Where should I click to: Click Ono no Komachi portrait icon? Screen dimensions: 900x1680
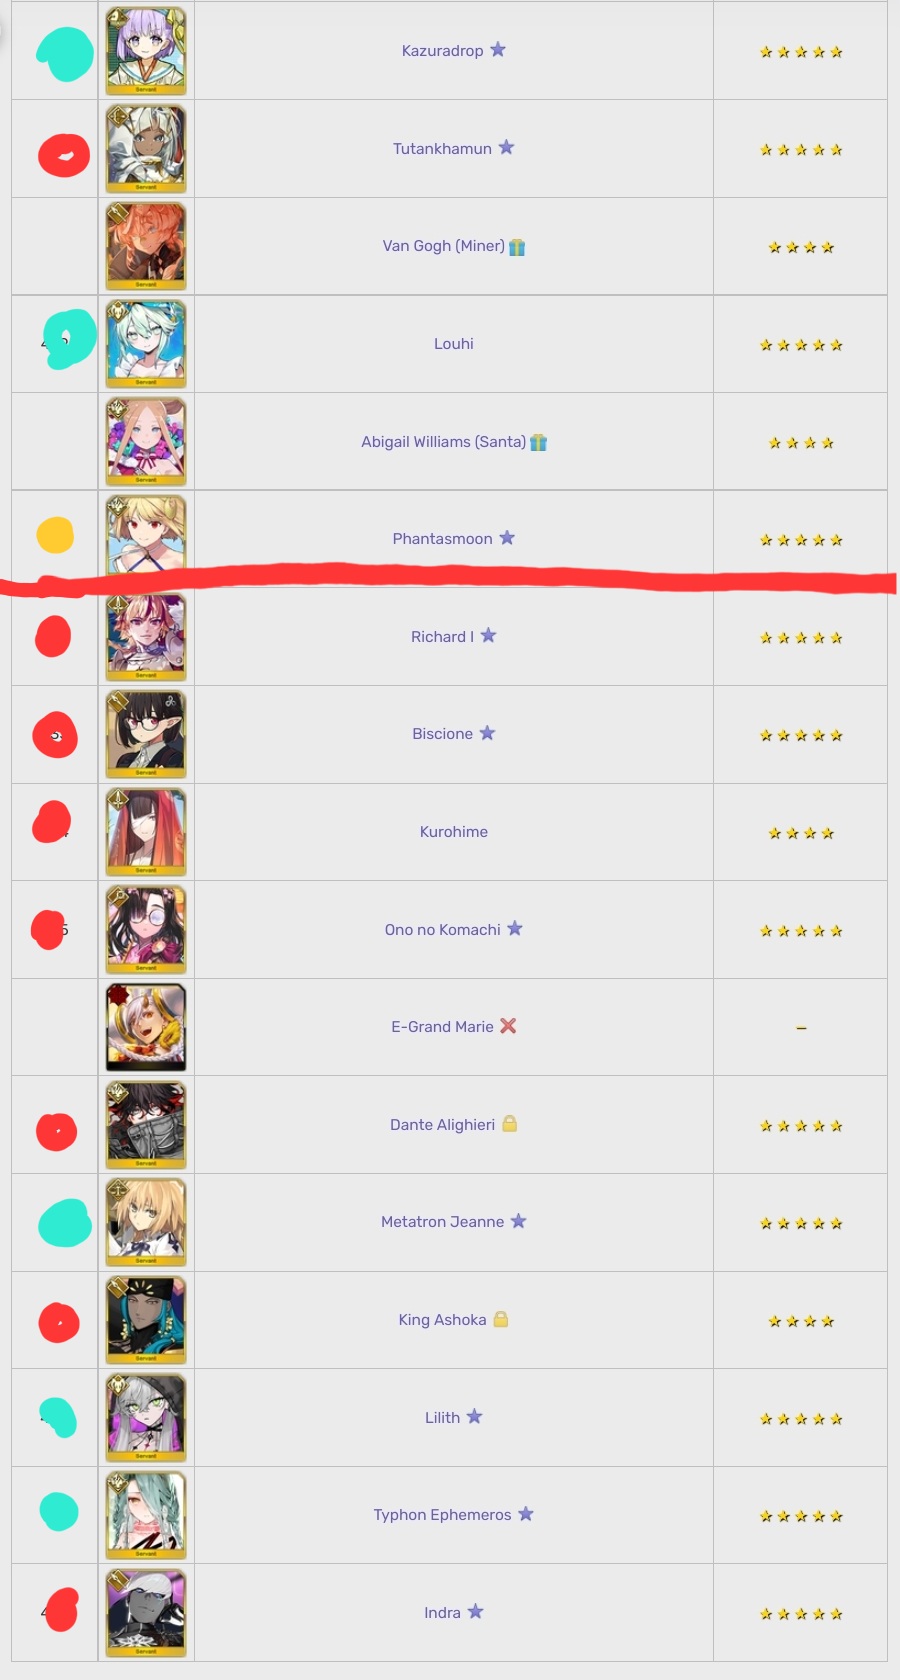tap(146, 930)
